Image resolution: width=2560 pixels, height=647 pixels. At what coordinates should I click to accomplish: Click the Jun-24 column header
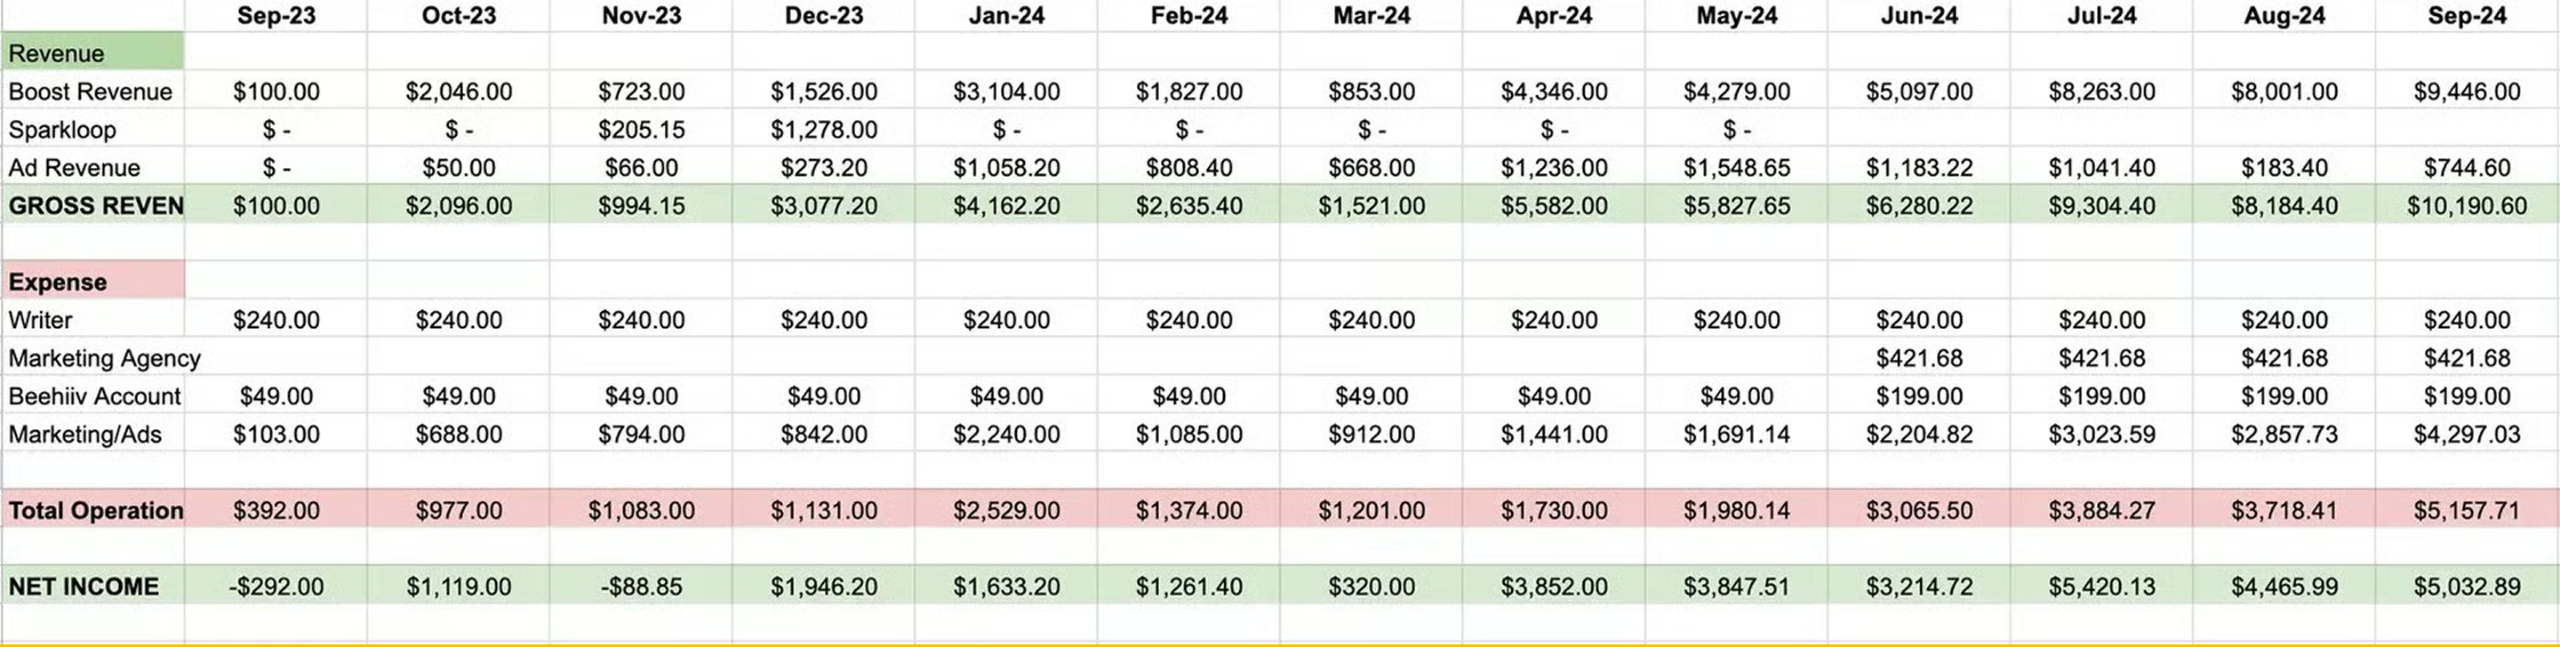tap(1919, 16)
